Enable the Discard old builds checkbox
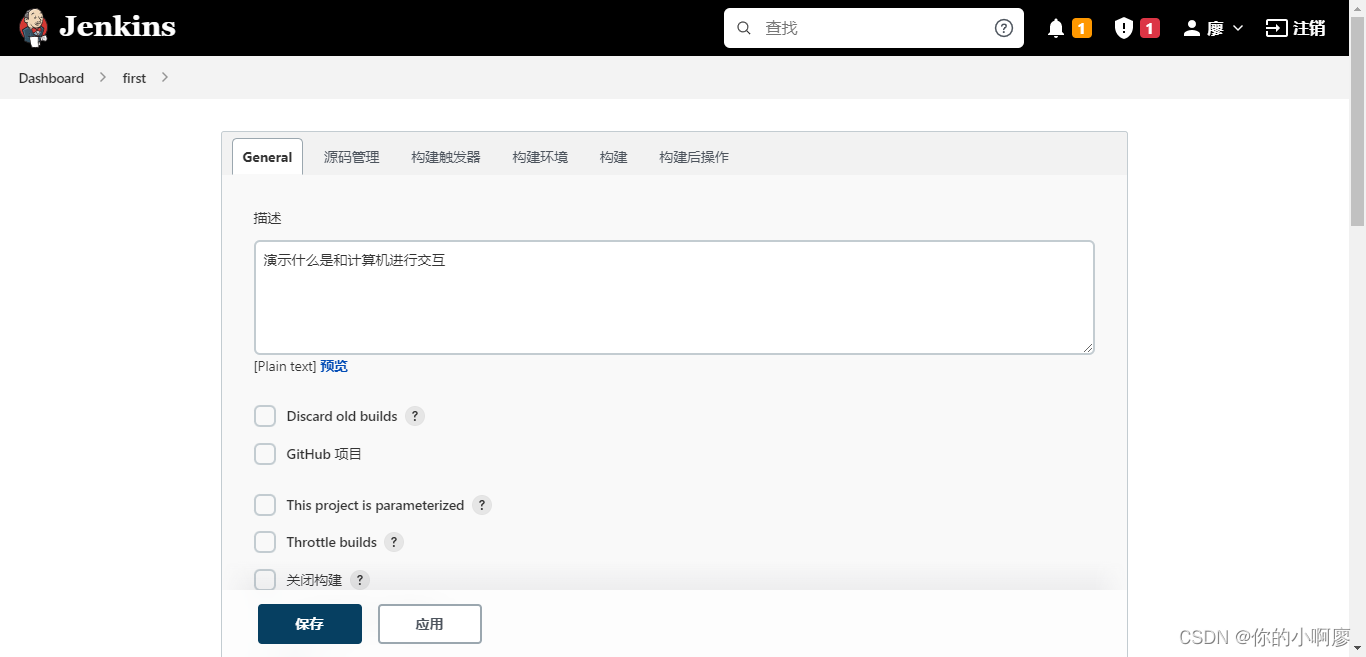1366x657 pixels. [x=265, y=416]
